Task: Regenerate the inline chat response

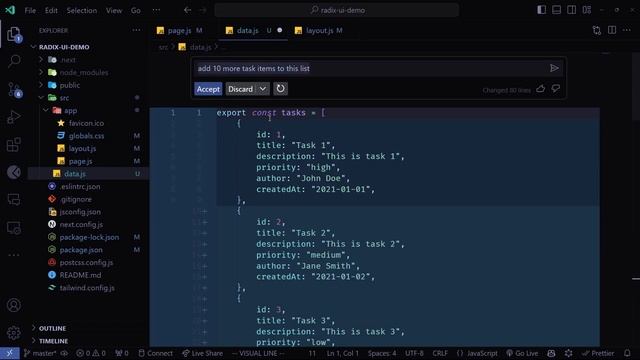Action: click(x=280, y=89)
